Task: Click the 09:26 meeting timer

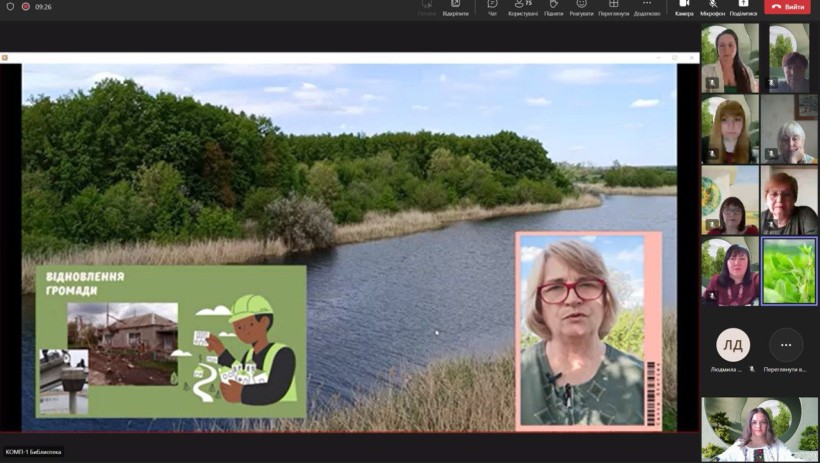Action: (43, 7)
